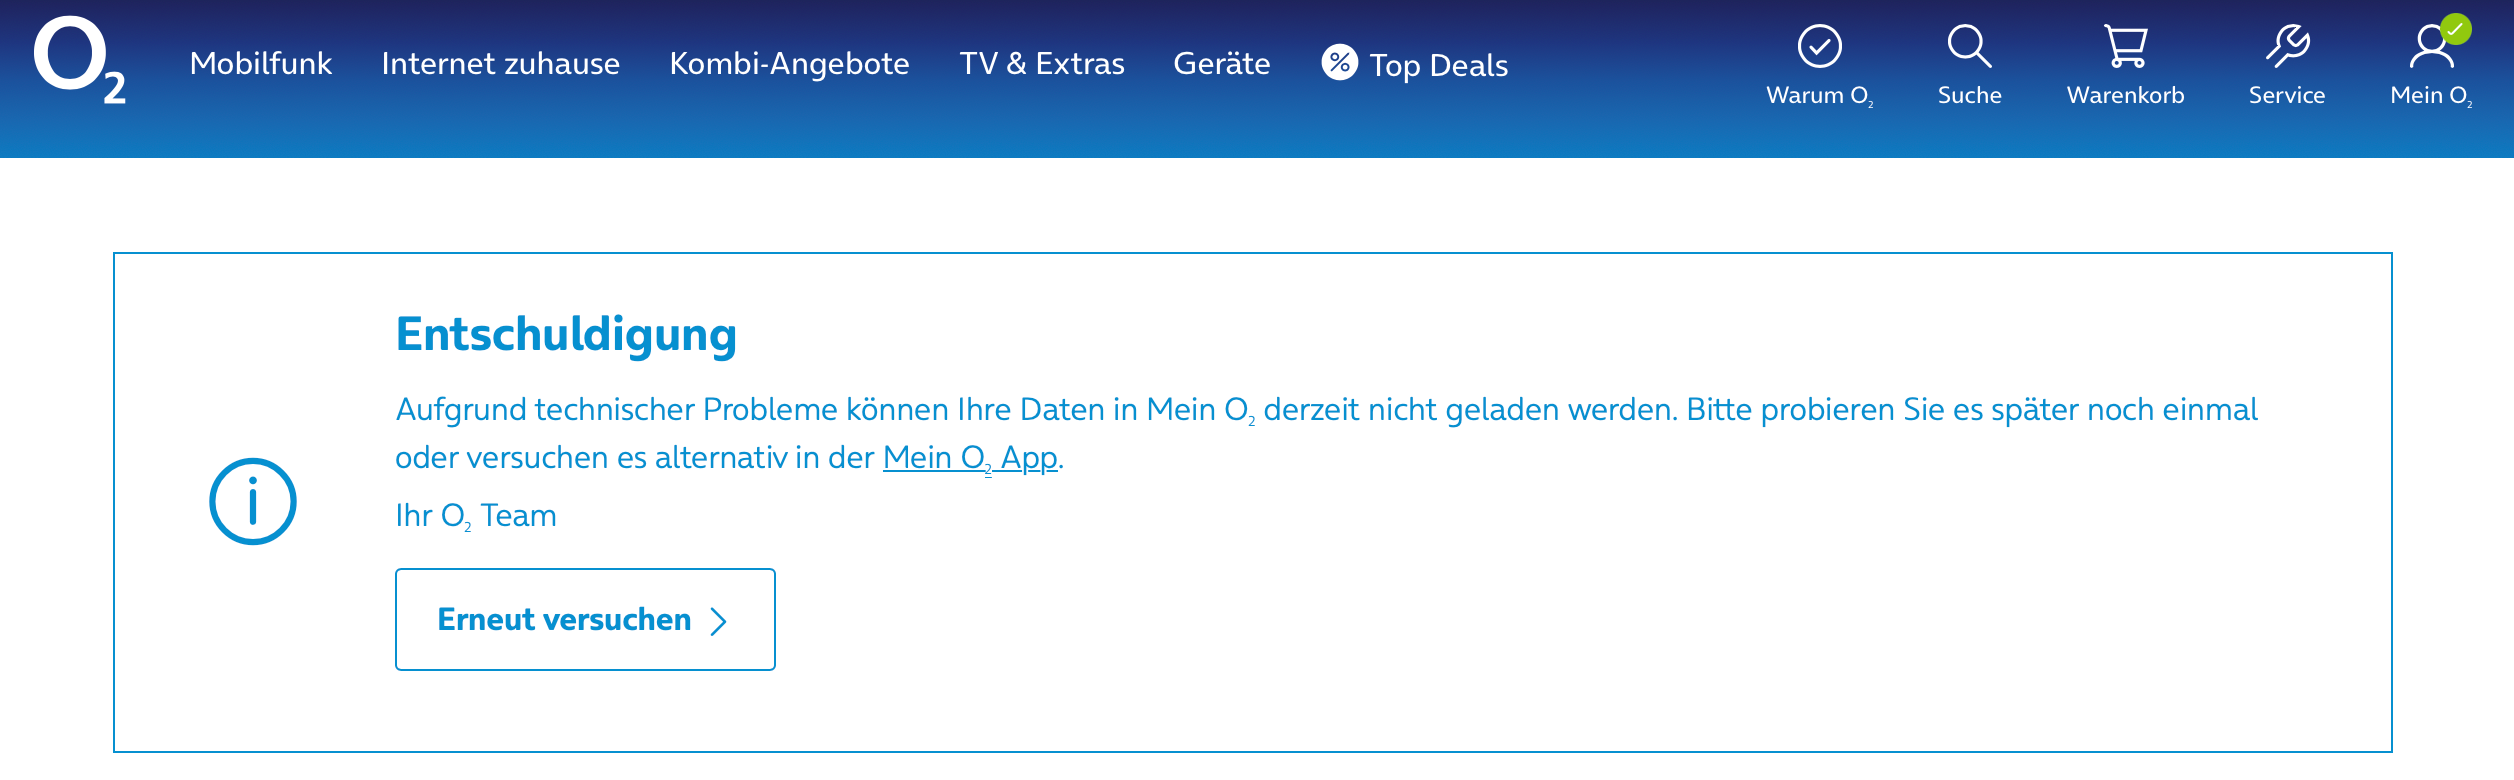Click the O2 logo in header

pos(78,60)
